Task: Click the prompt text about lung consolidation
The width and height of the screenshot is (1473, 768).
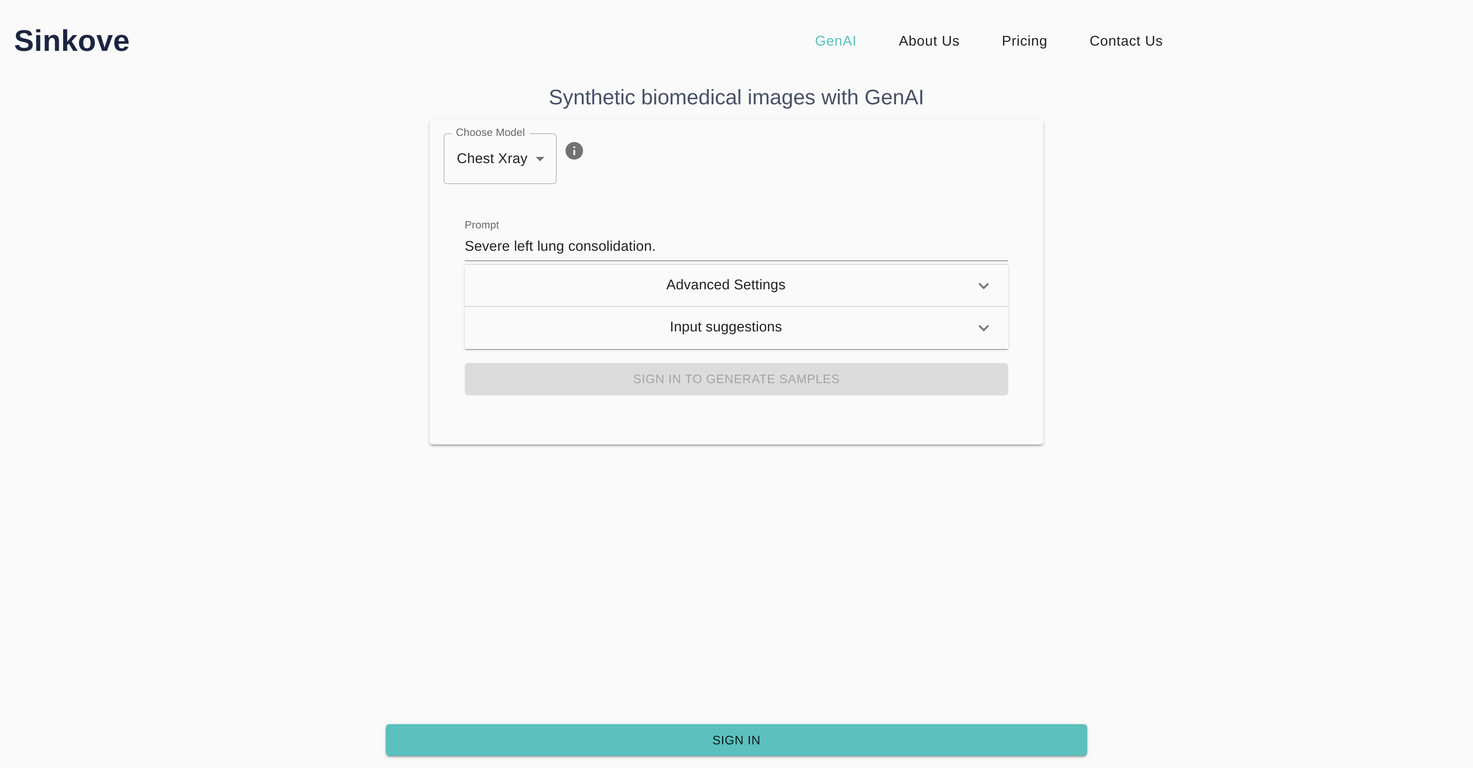Action: [560, 246]
